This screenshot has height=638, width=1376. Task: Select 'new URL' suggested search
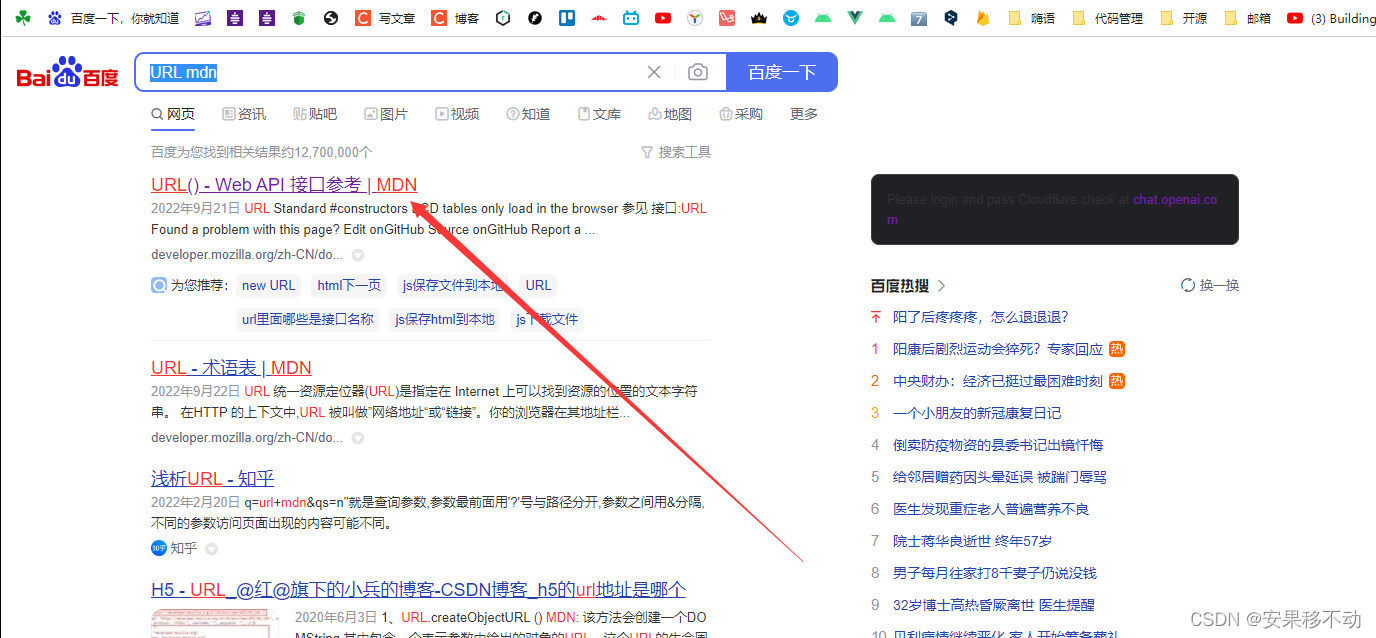point(269,285)
